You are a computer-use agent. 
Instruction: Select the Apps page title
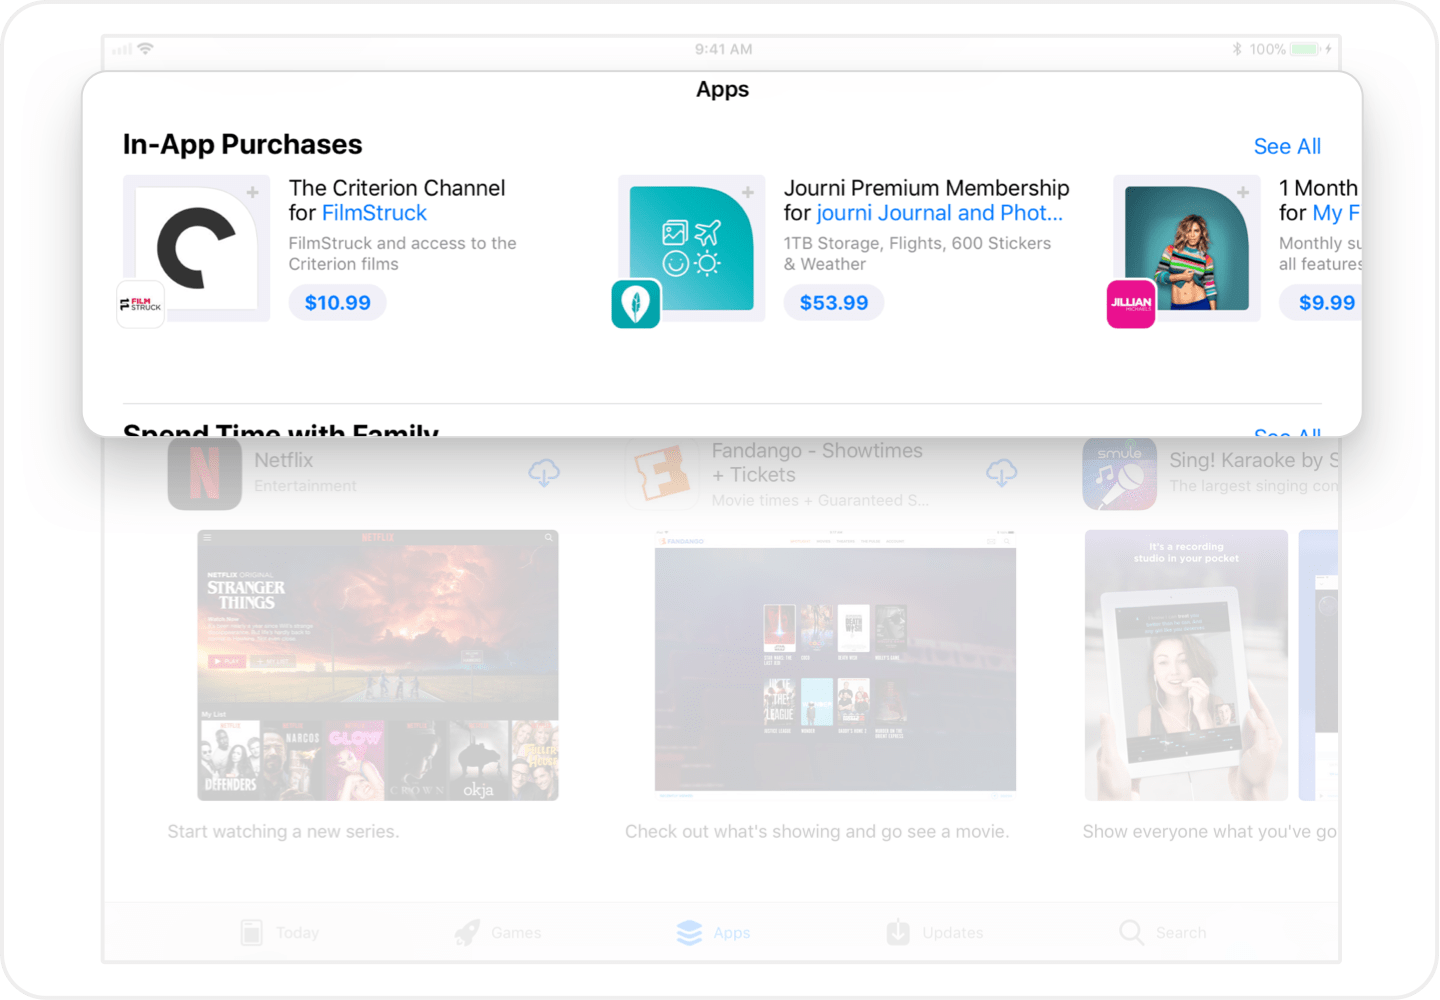pyautogui.click(x=722, y=89)
